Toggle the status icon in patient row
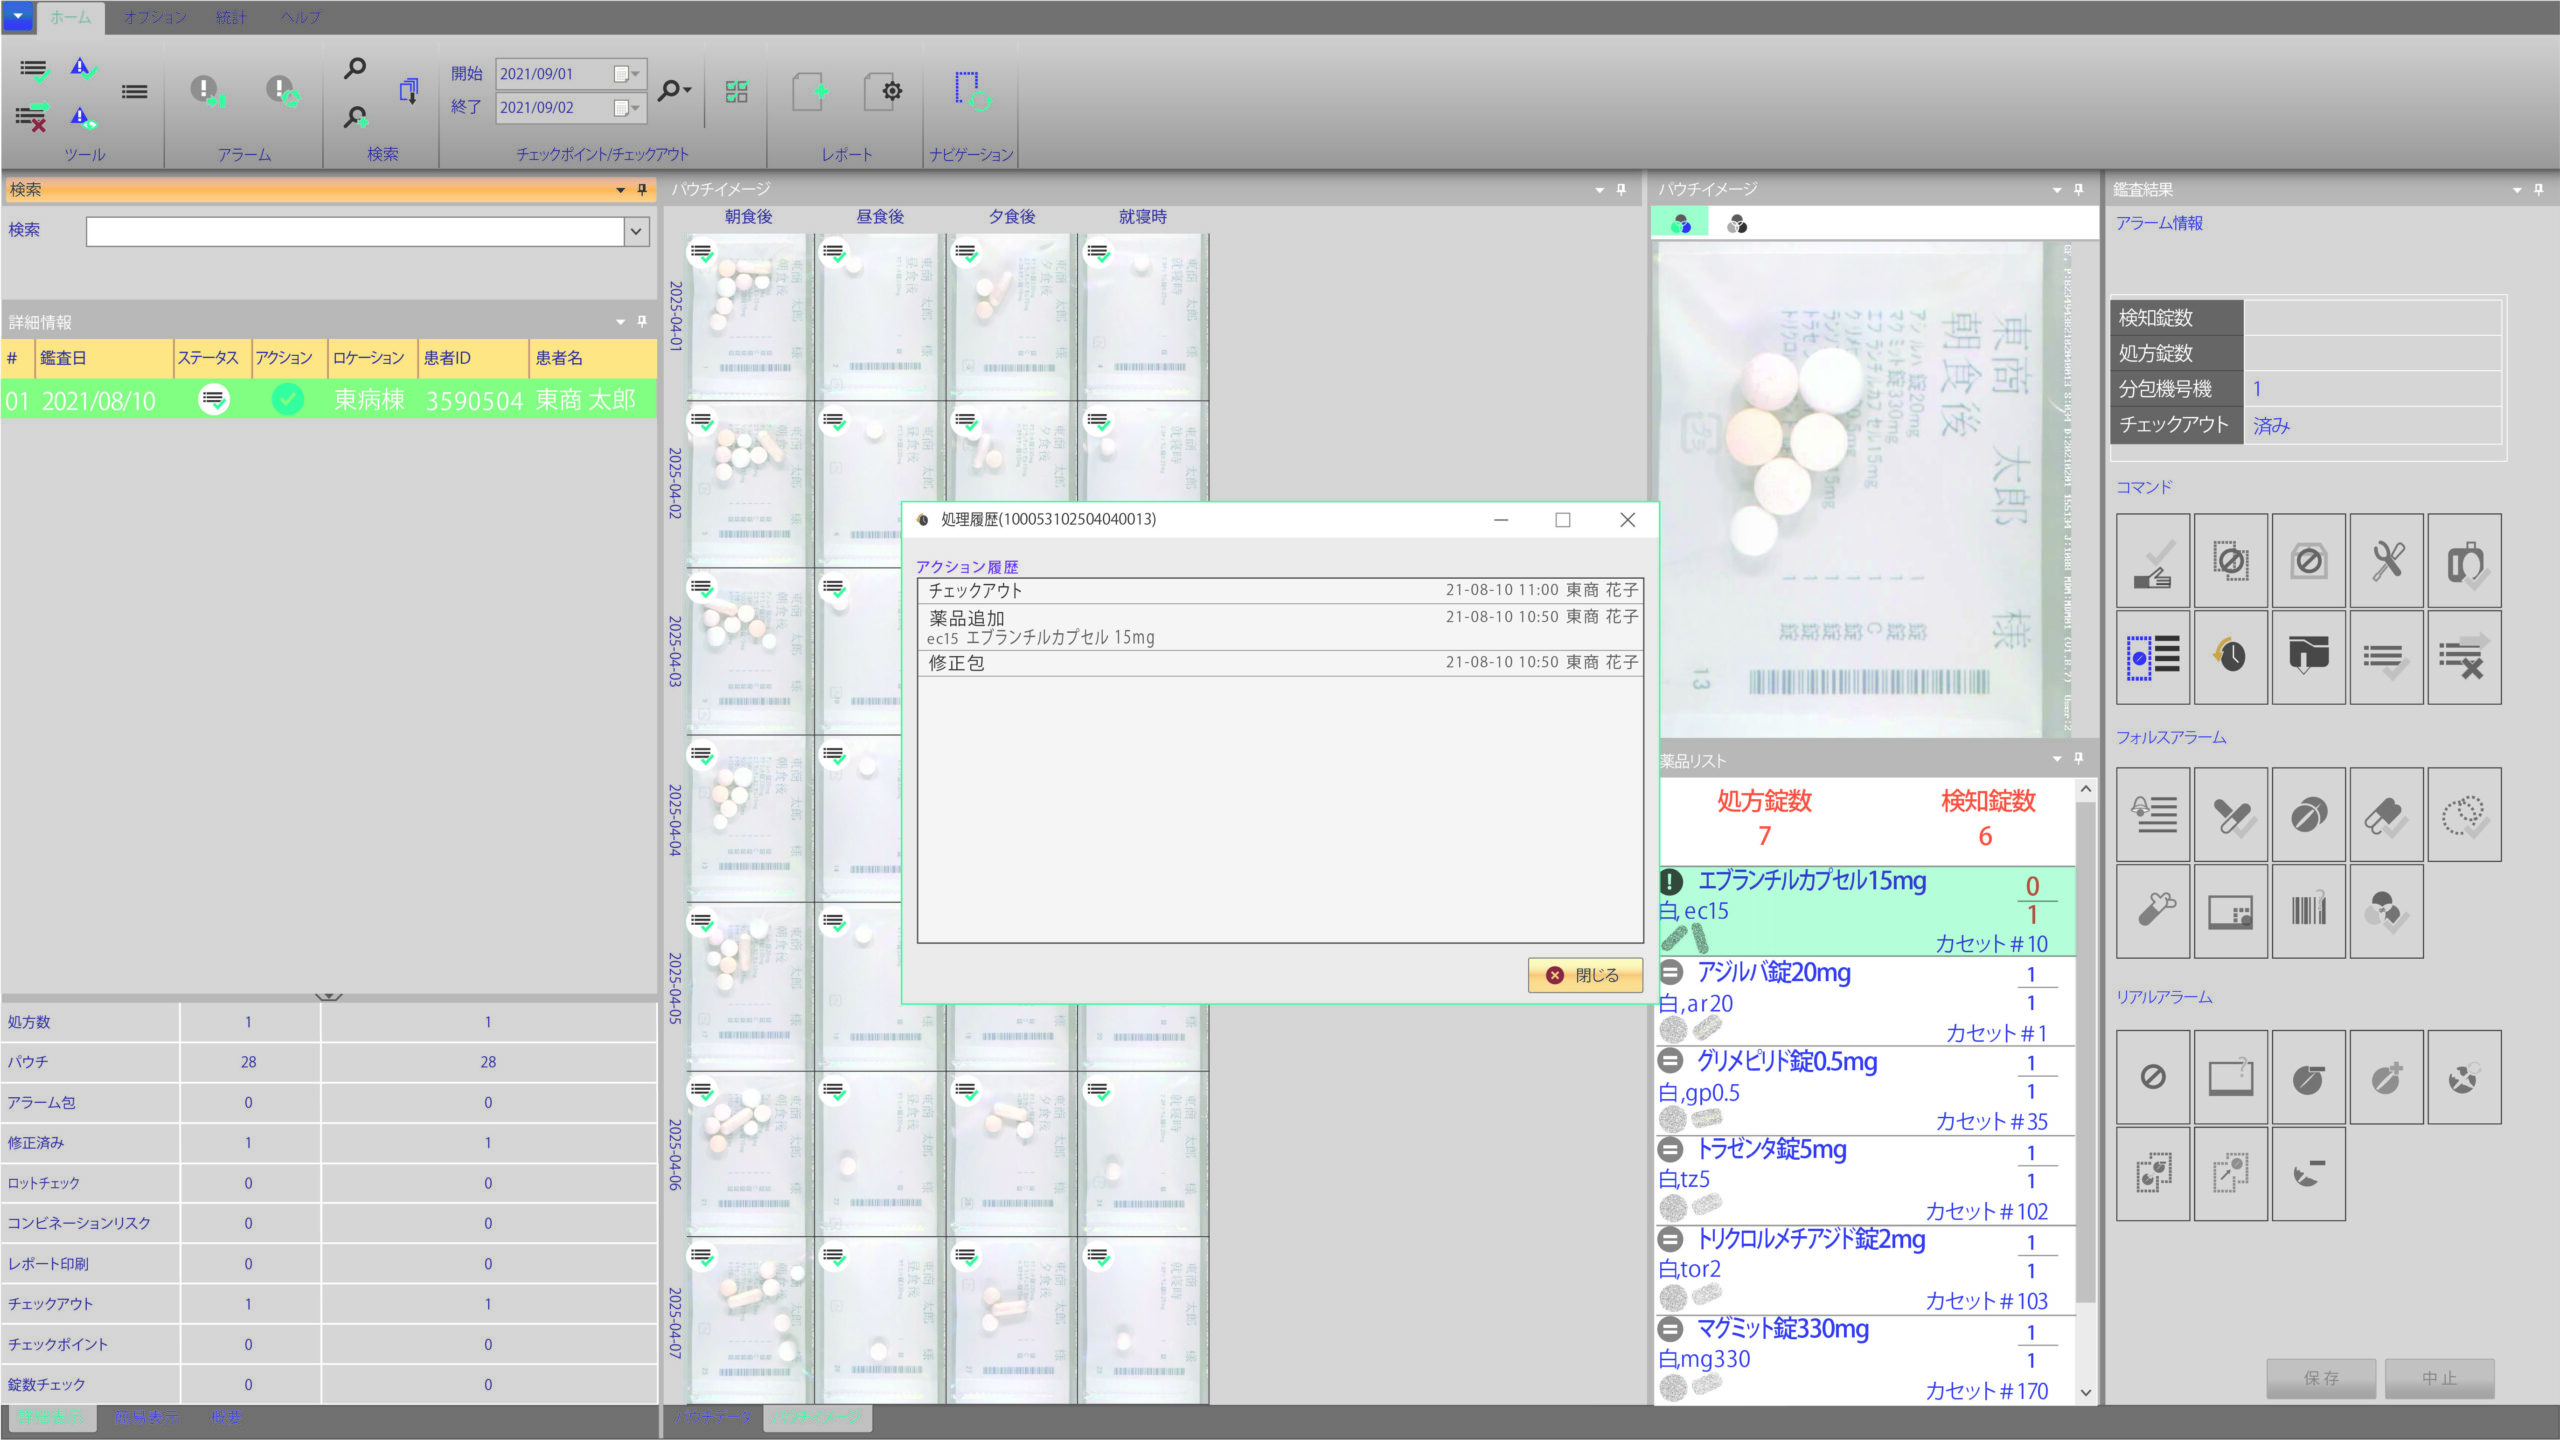This screenshot has width=2560, height=1440. coord(214,400)
